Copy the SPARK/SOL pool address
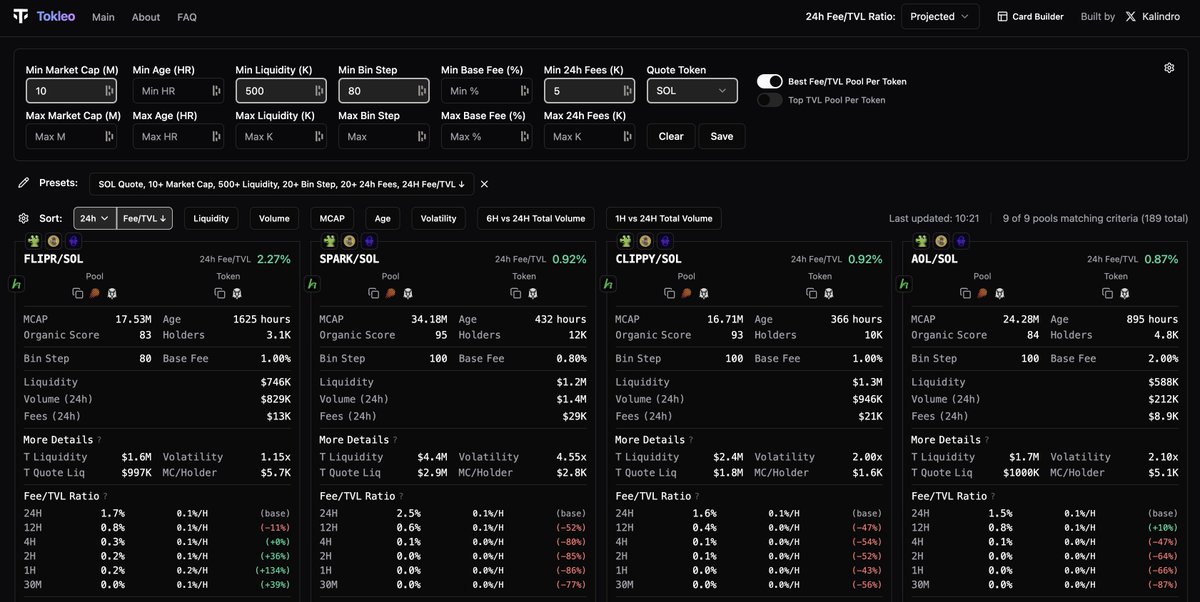Screen dimensions: 1200x602 click(x=373, y=293)
